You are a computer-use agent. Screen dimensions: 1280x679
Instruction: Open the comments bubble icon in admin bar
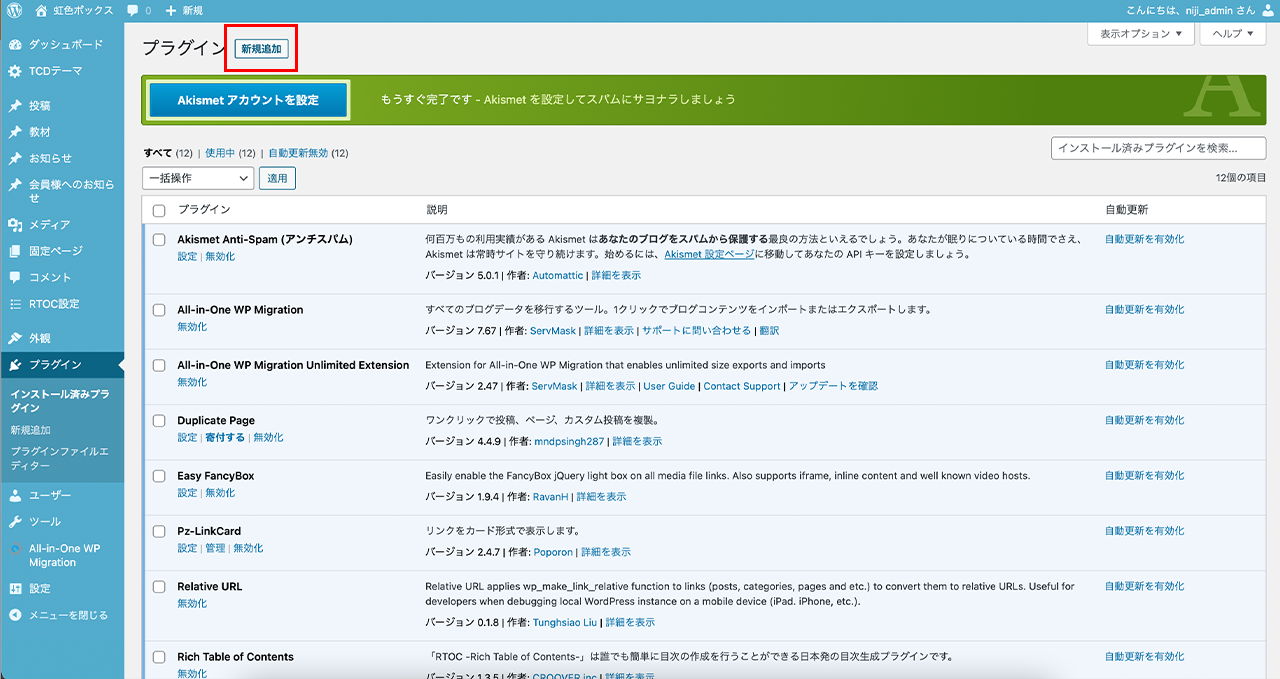click(x=133, y=10)
